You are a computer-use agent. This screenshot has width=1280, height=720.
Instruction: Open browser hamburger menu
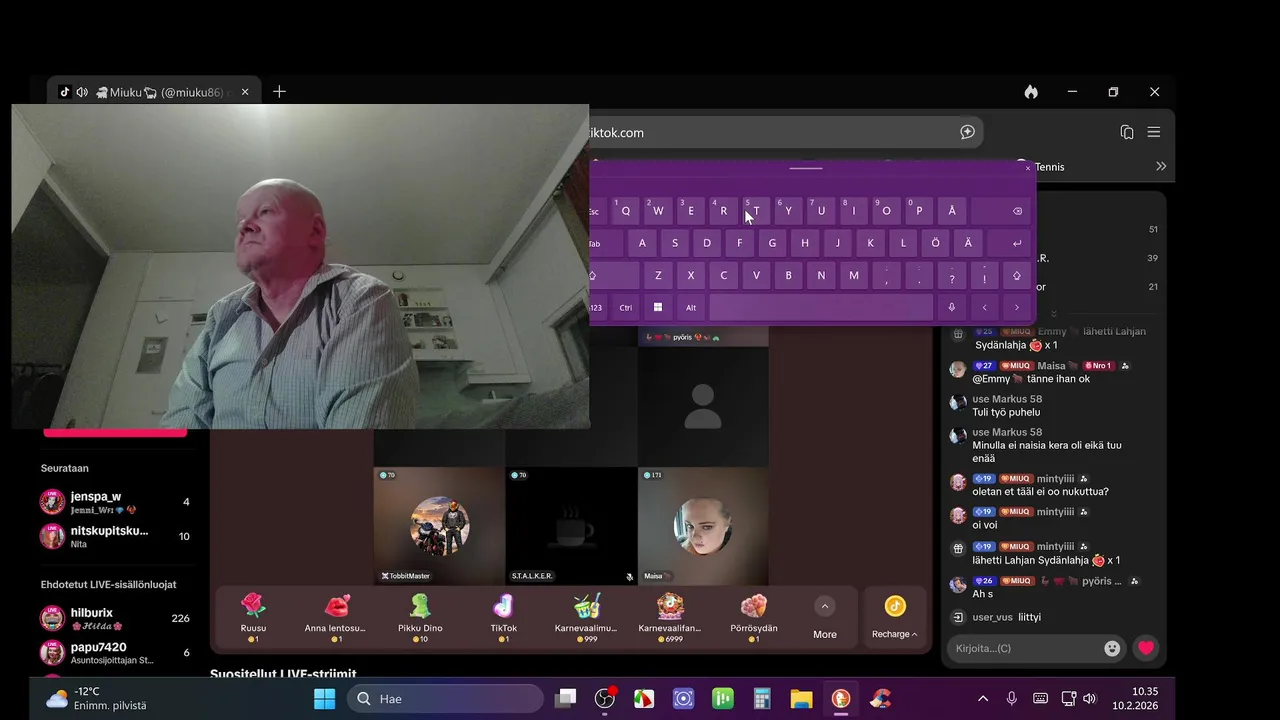coord(1153,132)
